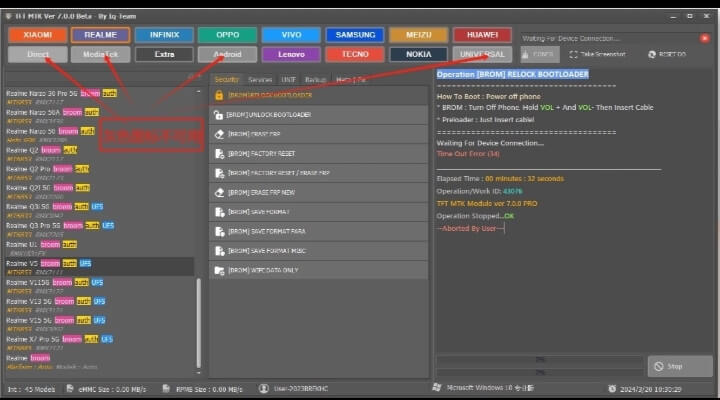
Task: Open the tab right of Backup
Action: coord(350,79)
